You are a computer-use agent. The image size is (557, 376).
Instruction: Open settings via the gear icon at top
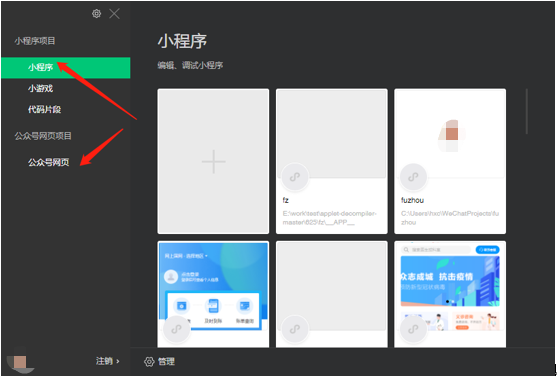96,14
